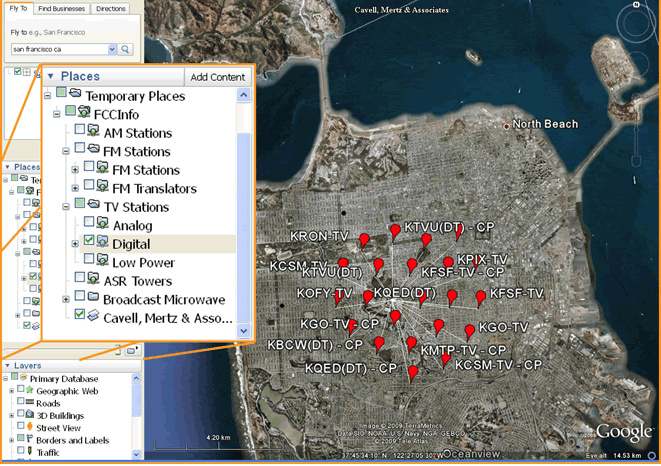
Task: Switch to the Find Businesses tab
Action: coord(62,8)
